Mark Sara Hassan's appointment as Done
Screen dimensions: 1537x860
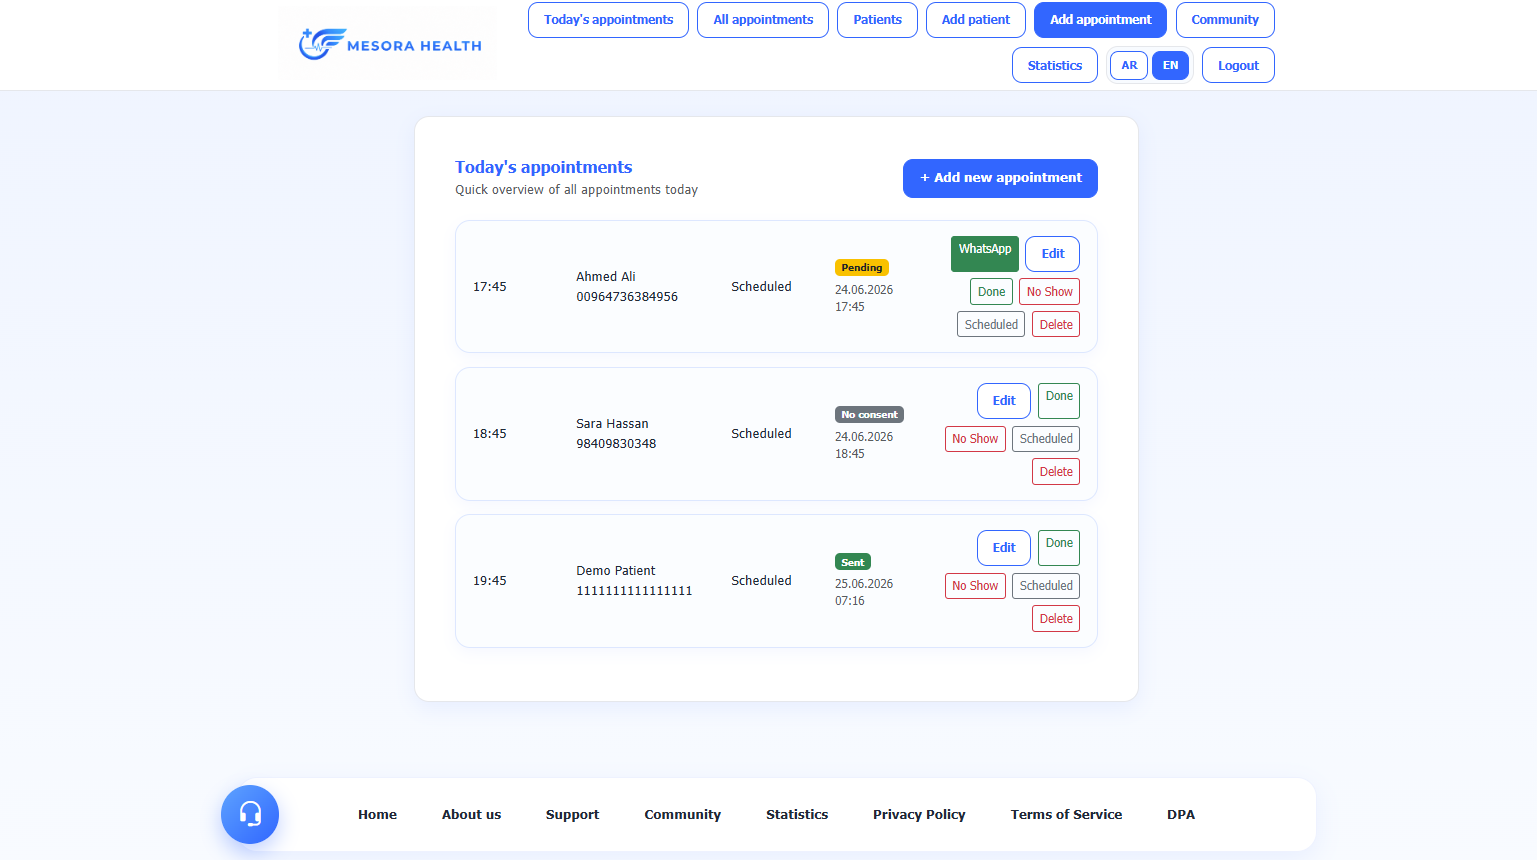tap(1059, 401)
